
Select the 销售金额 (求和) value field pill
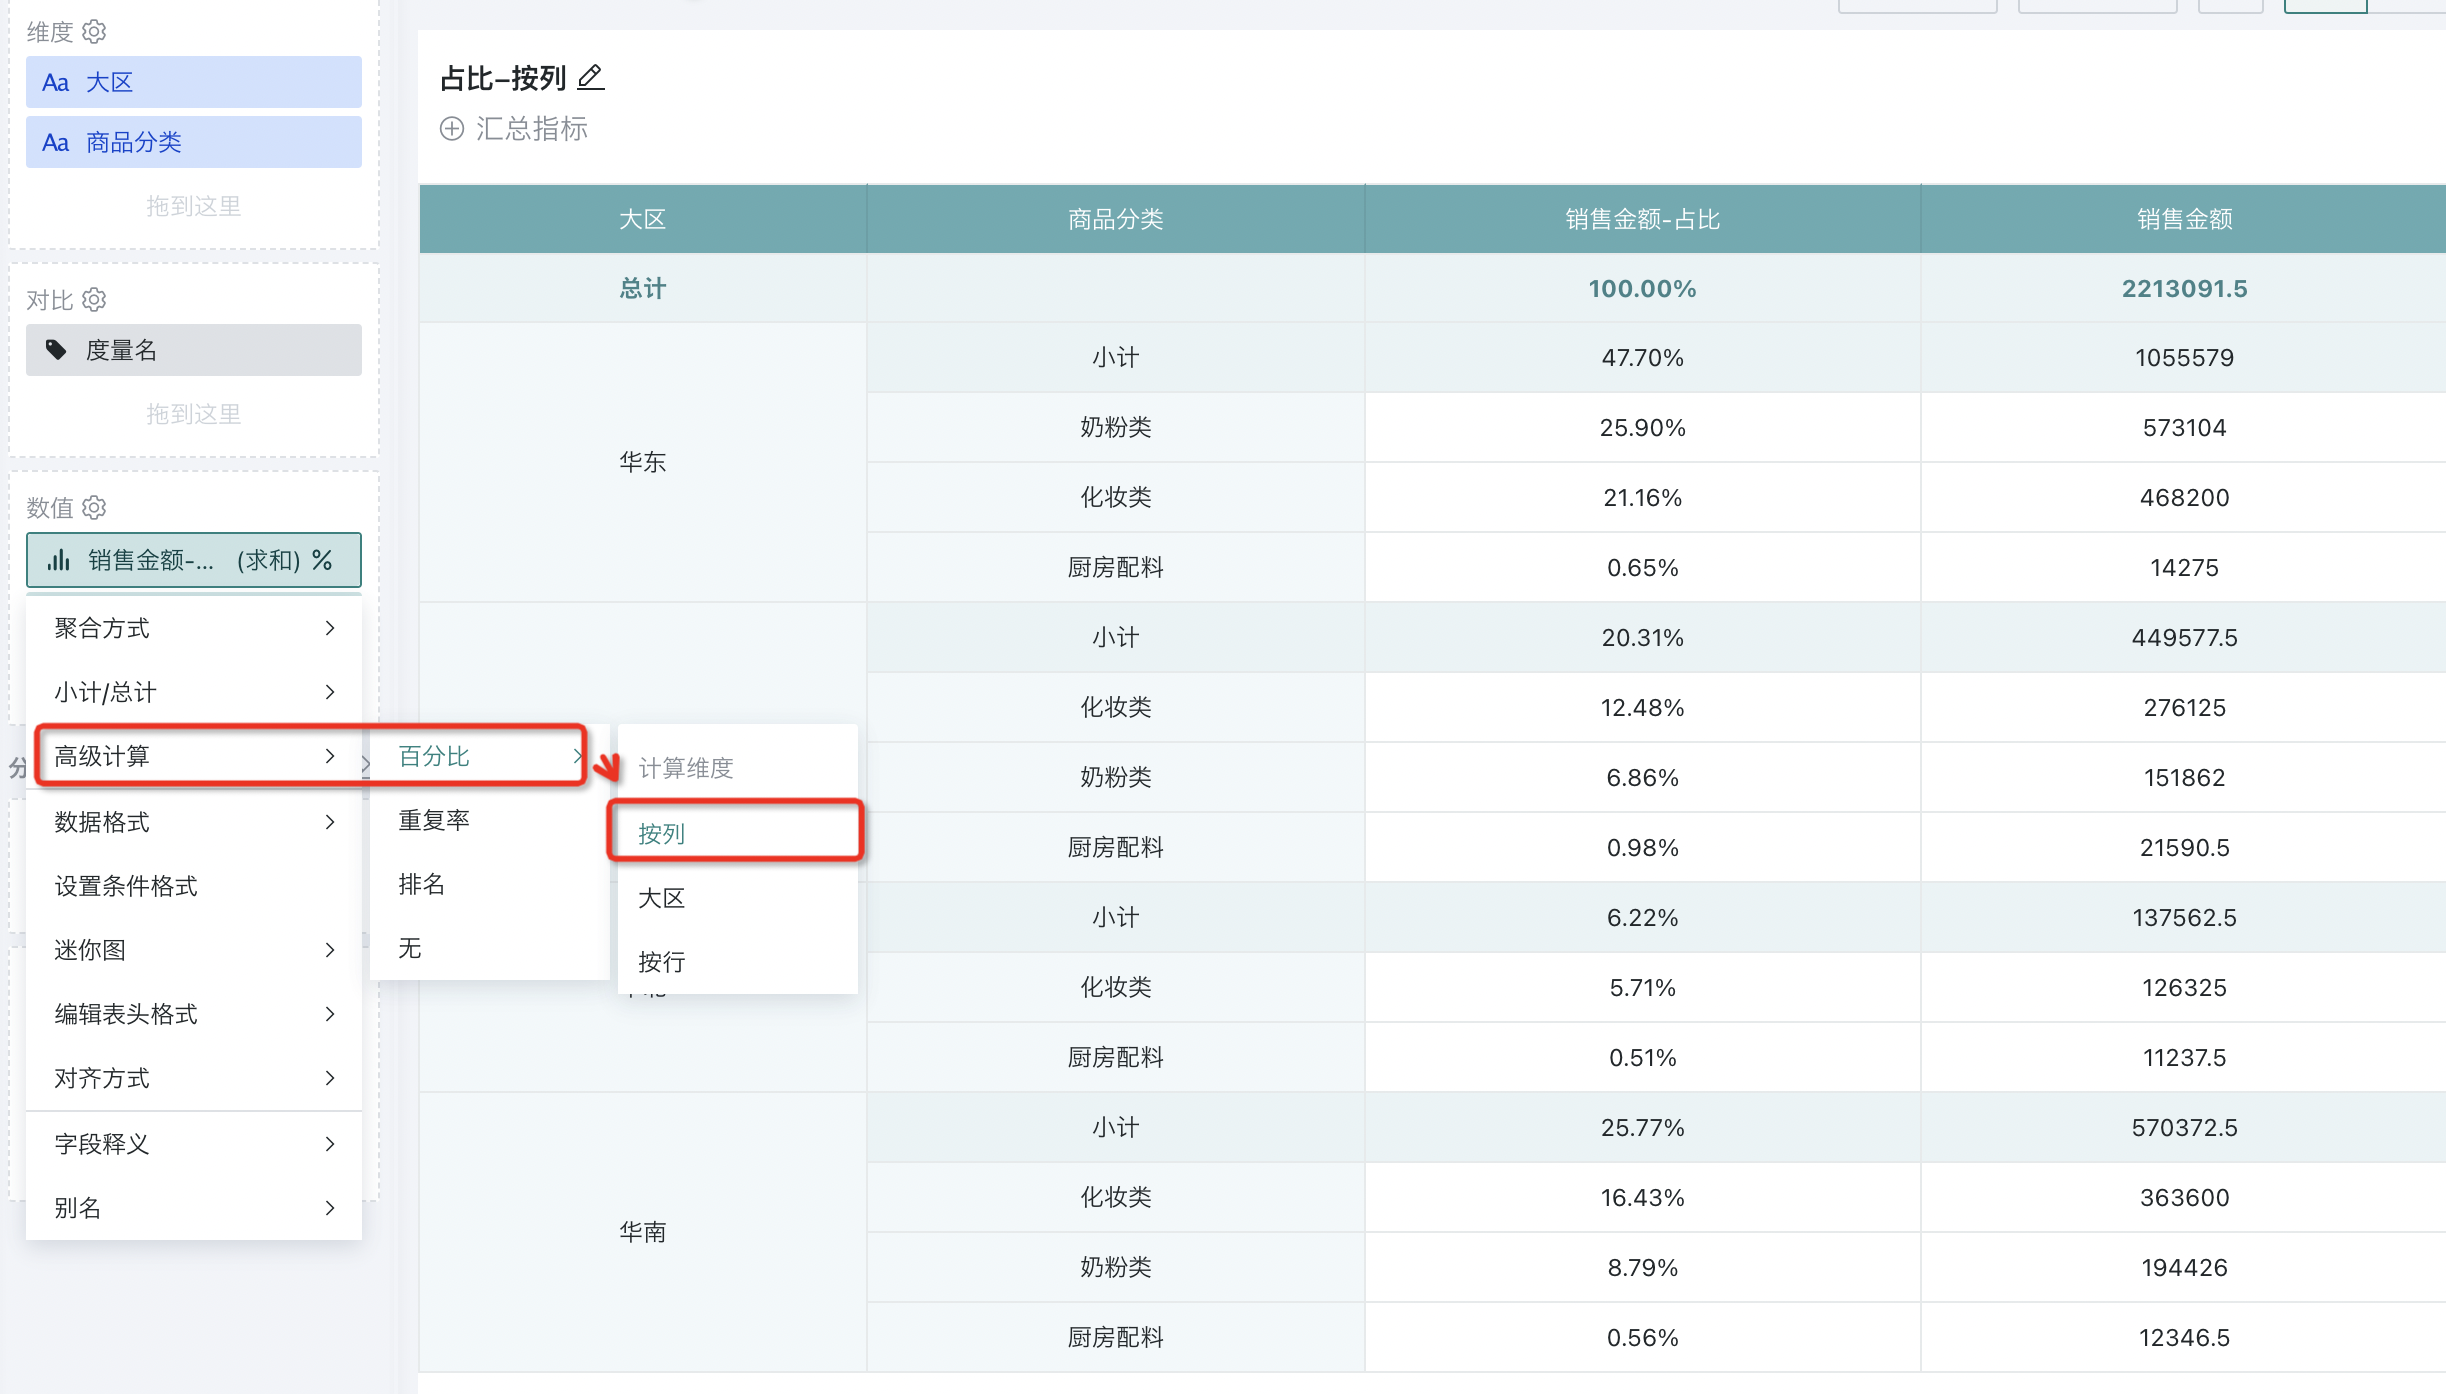194,560
